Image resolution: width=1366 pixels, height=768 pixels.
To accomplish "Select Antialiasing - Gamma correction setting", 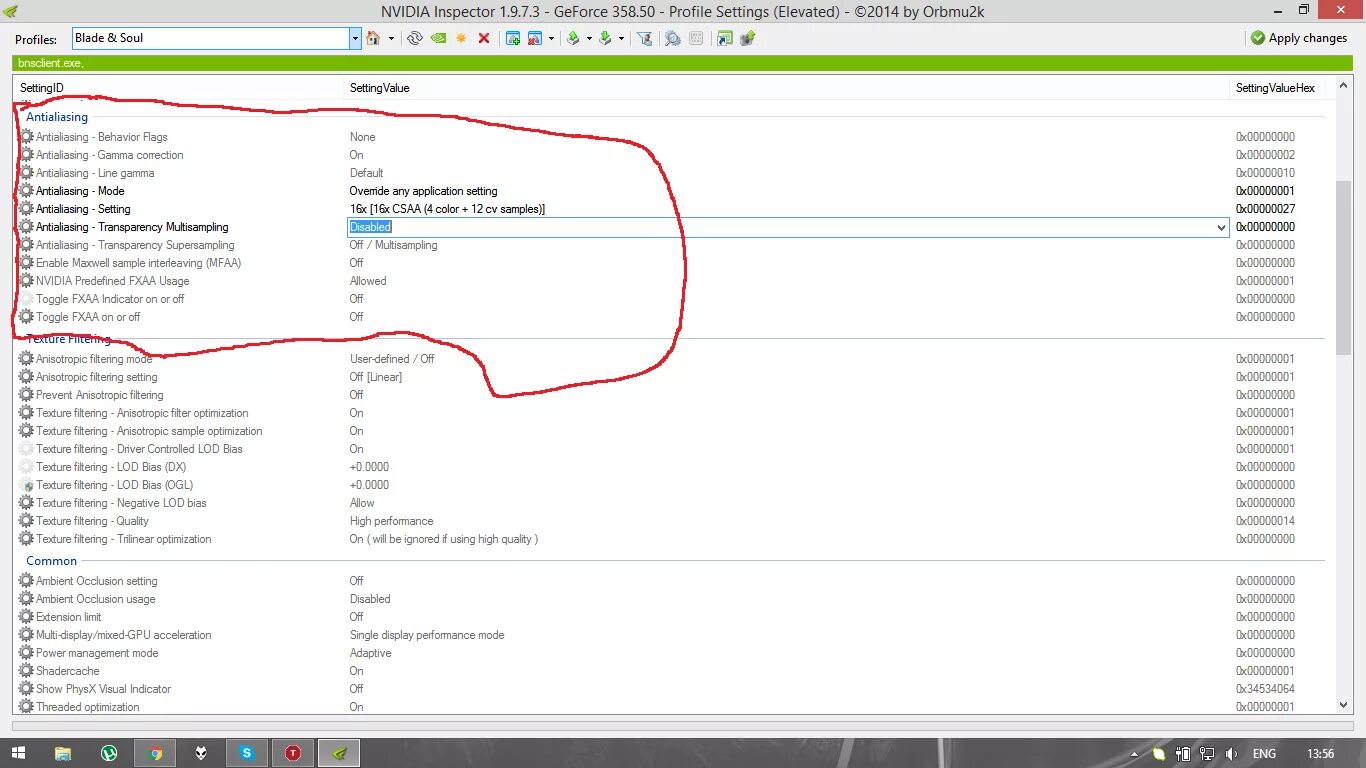I will pos(672,155).
